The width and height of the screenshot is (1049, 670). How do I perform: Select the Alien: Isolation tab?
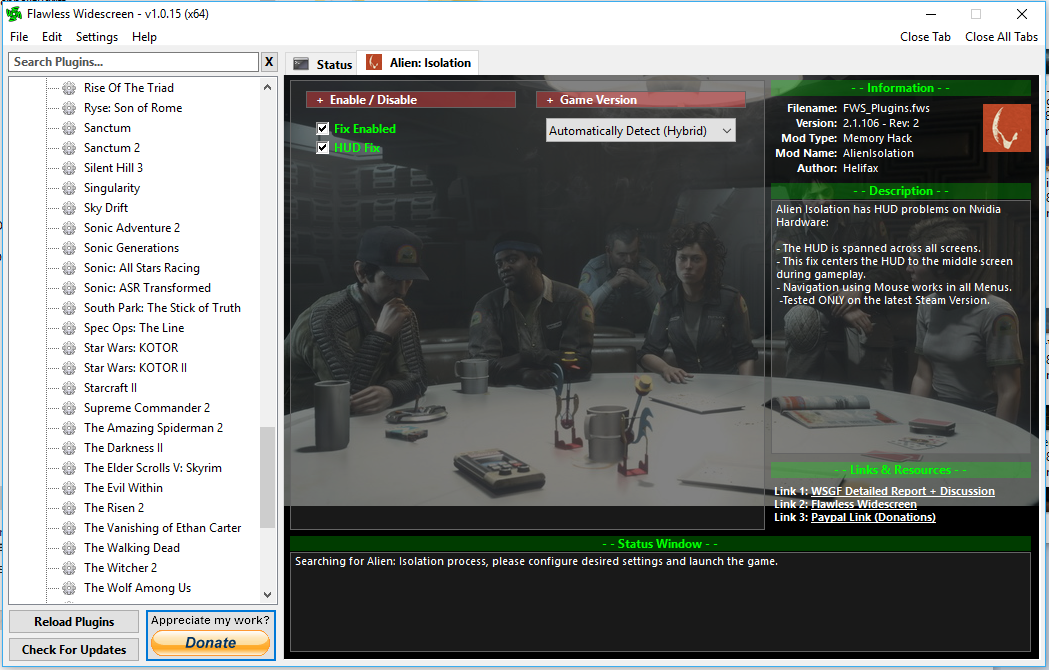coord(417,62)
